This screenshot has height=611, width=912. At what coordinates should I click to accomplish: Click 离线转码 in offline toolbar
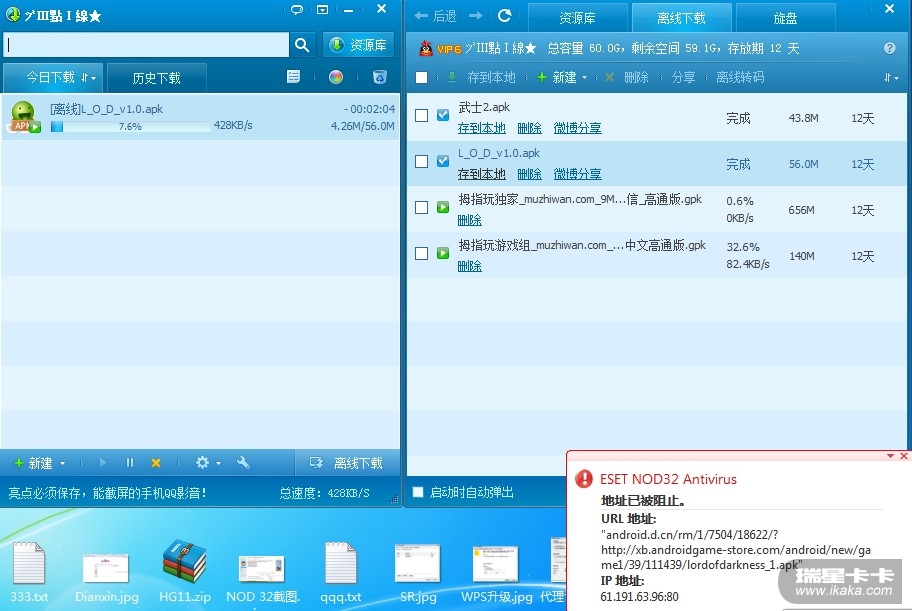pyautogui.click(x=740, y=77)
